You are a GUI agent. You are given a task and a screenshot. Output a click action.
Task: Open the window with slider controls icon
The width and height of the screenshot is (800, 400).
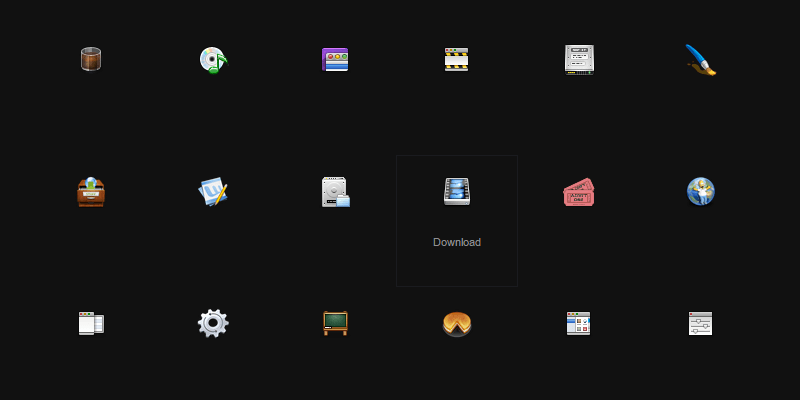coord(701,323)
